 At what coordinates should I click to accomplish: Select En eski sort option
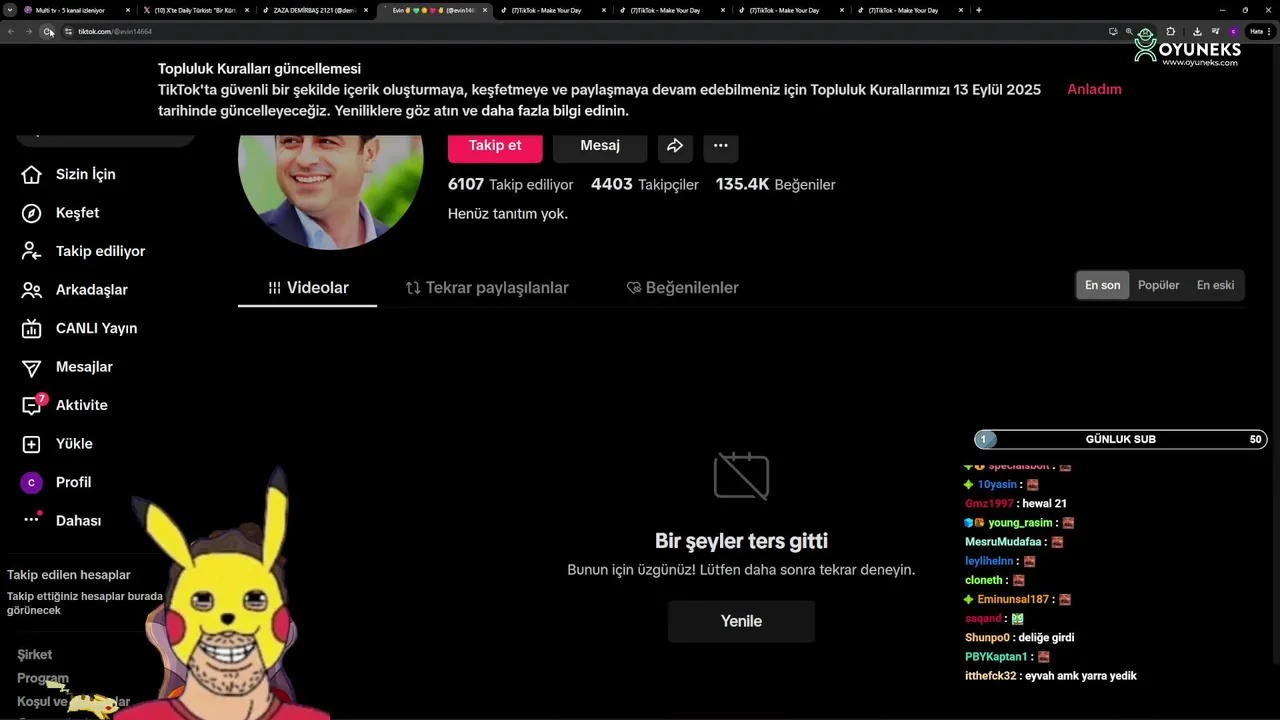[x=1215, y=285]
